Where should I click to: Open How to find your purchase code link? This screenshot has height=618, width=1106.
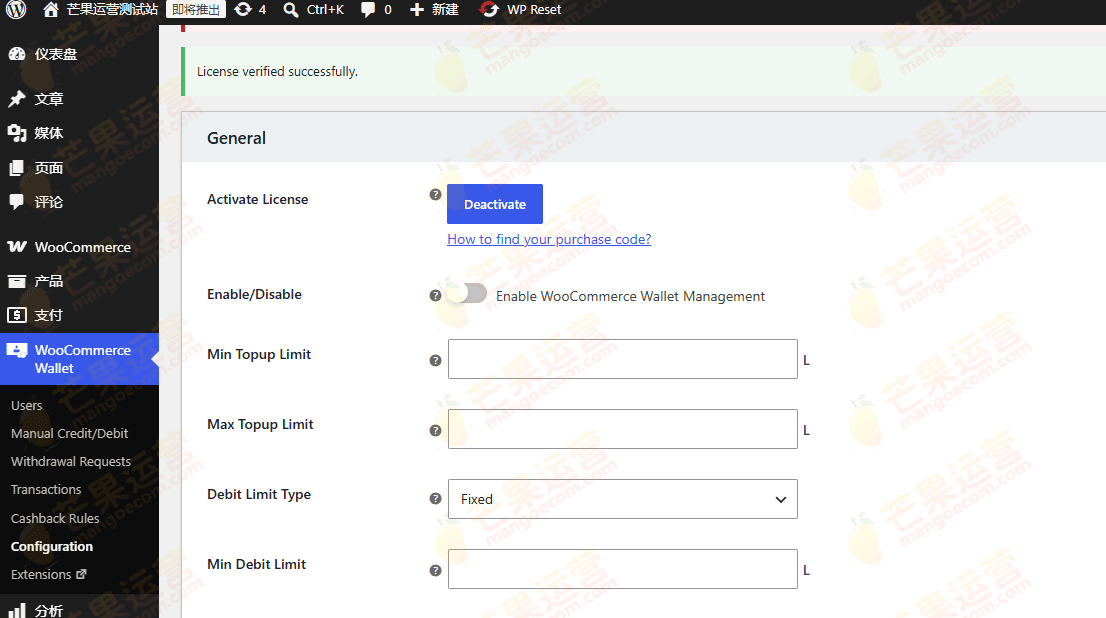click(549, 239)
